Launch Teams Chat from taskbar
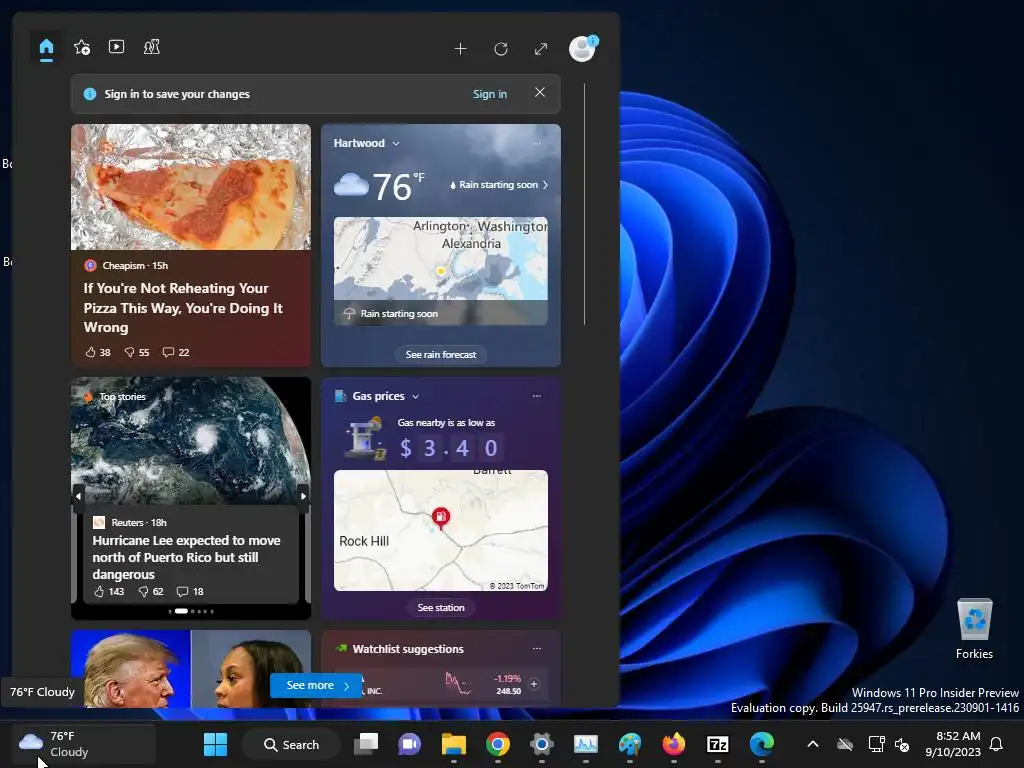This screenshot has width=1024, height=768. click(409, 744)
